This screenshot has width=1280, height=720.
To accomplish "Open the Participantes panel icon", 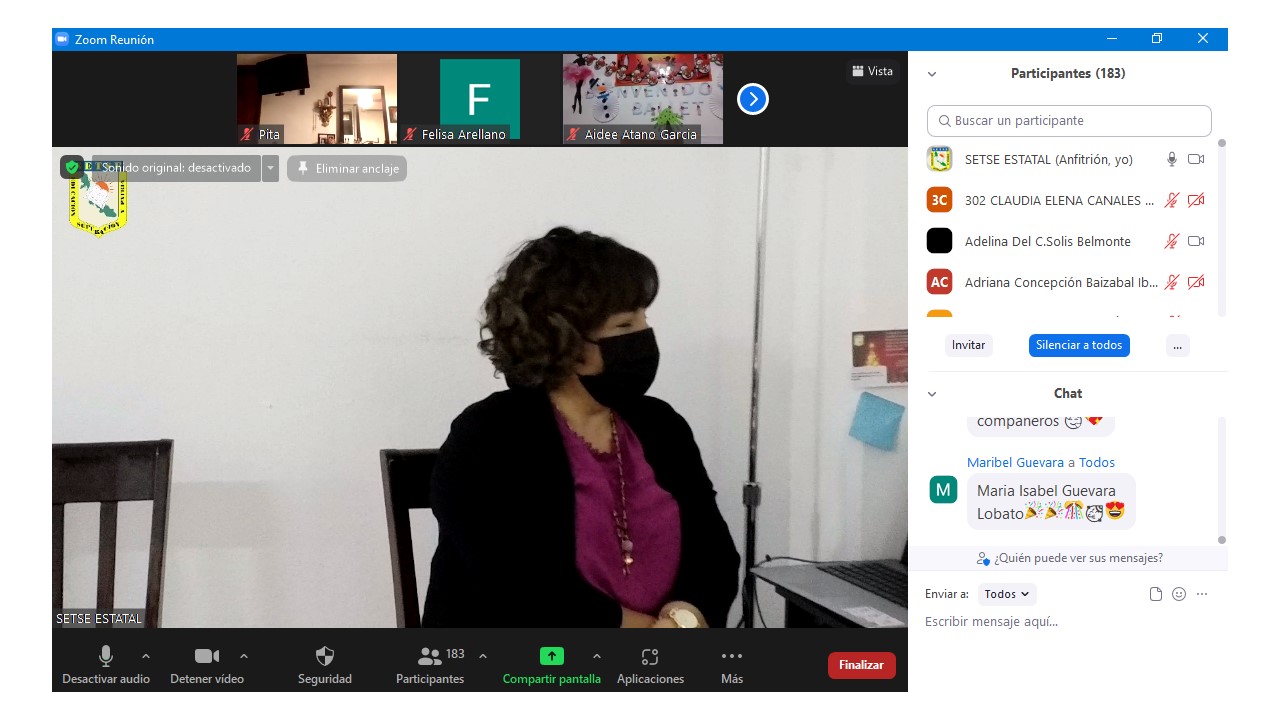I will point(430,656).
